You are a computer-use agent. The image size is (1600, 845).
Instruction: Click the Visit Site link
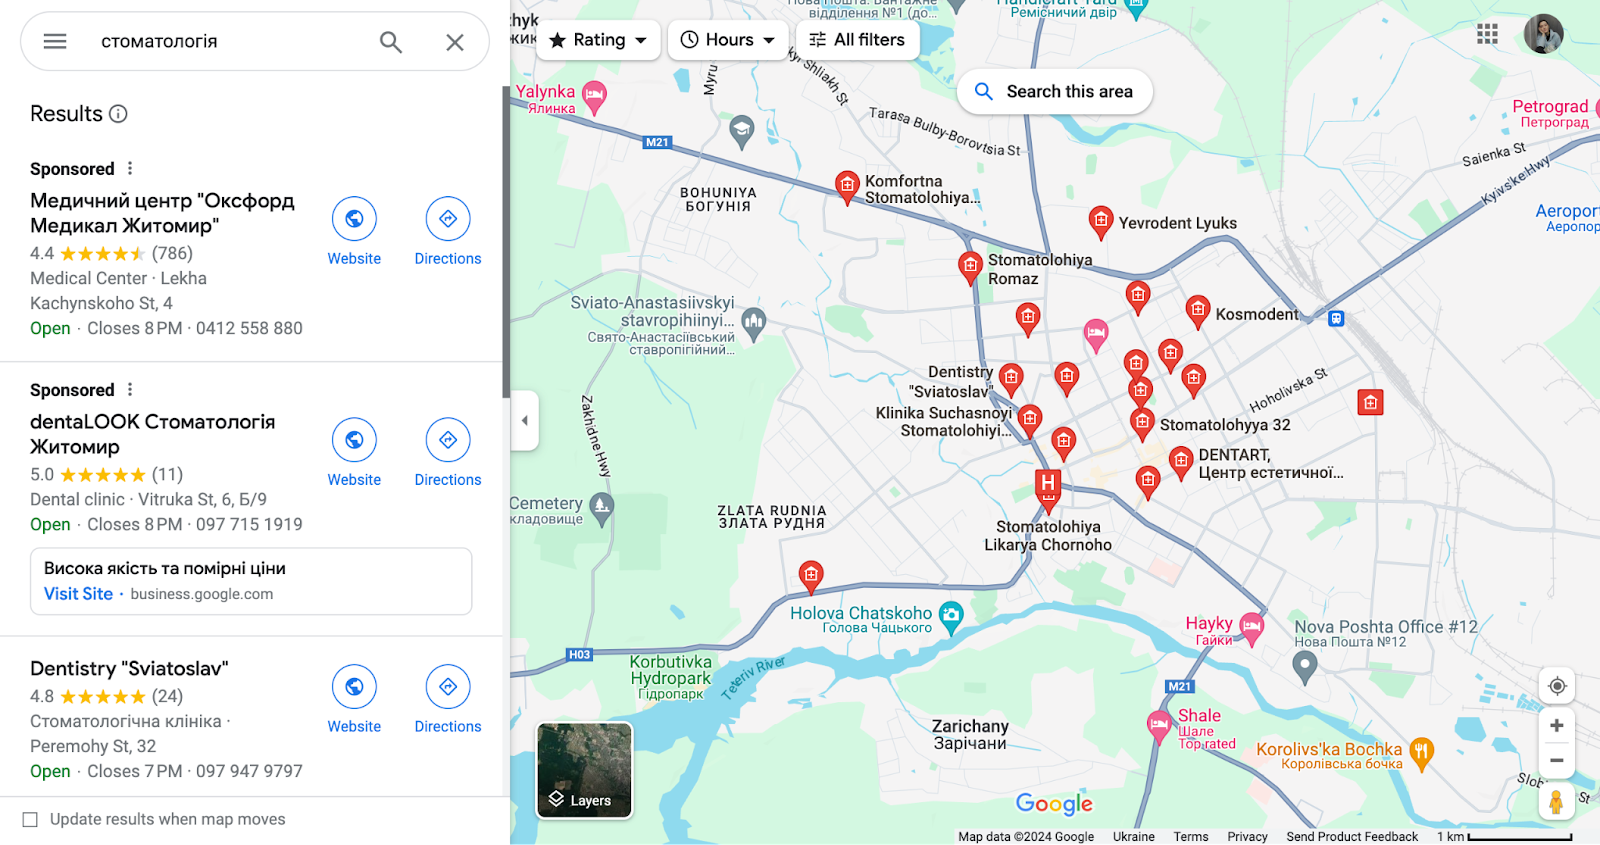78,594
